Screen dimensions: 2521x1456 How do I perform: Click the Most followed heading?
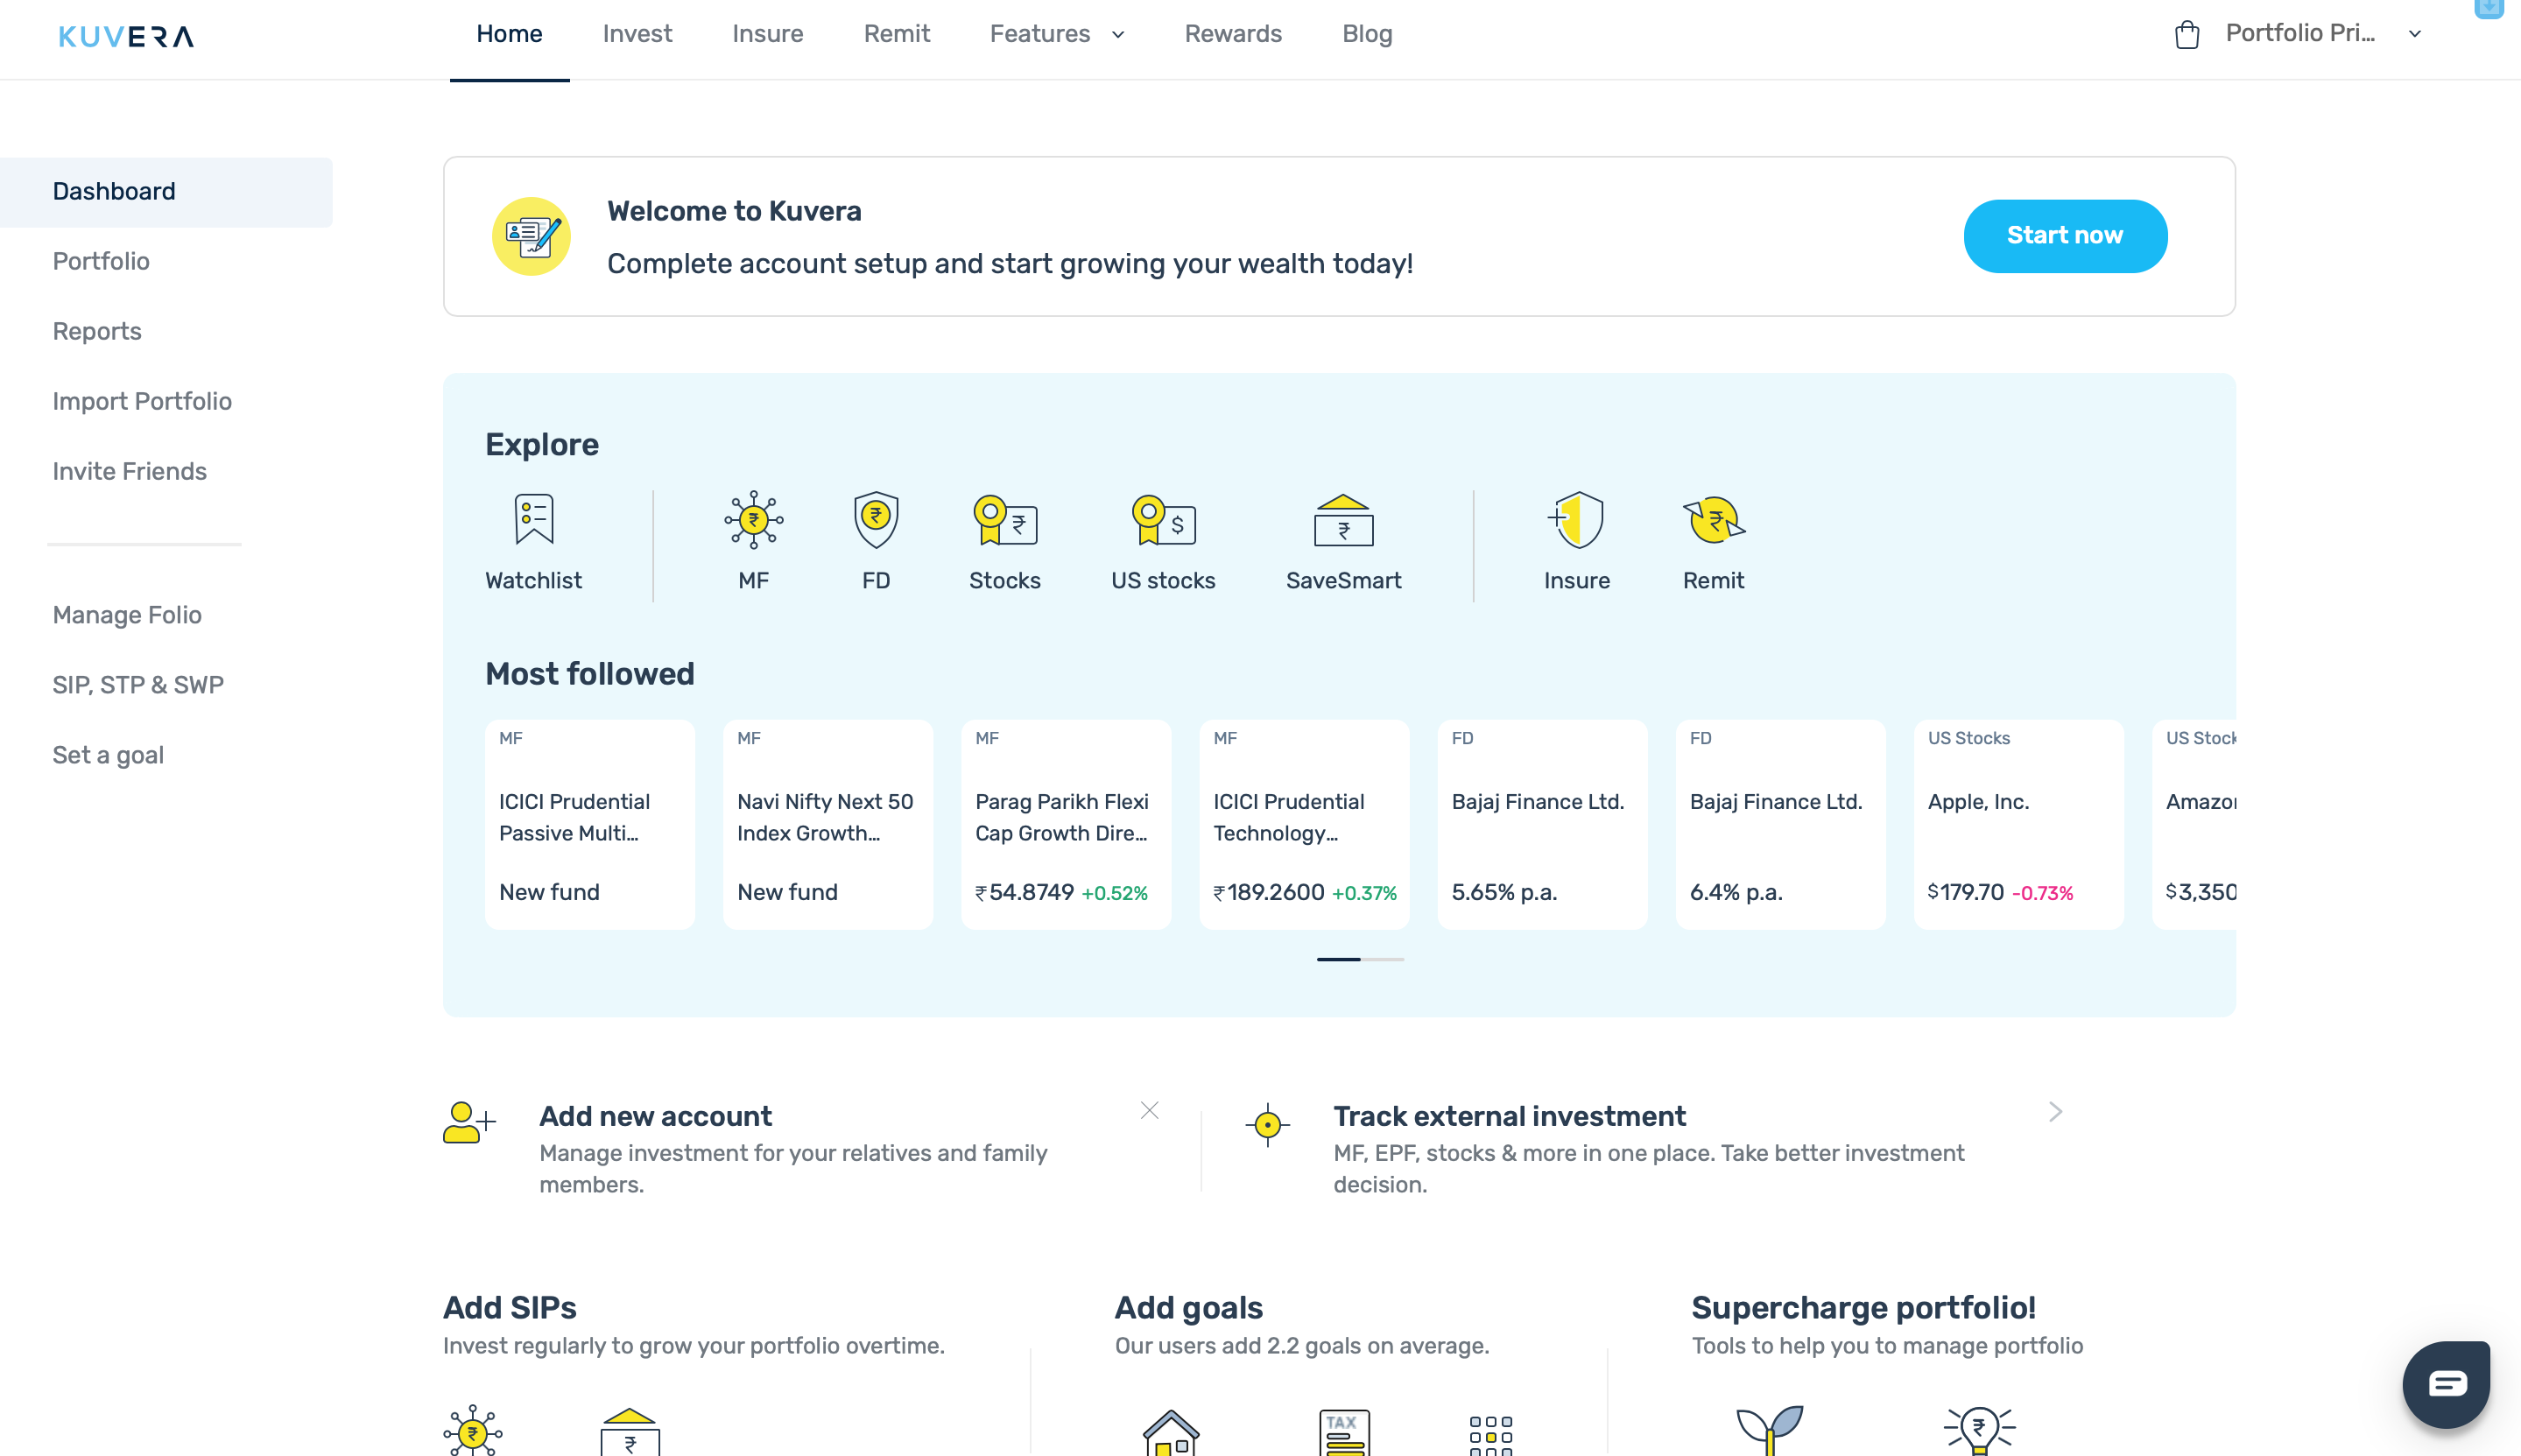pos(590,674)
